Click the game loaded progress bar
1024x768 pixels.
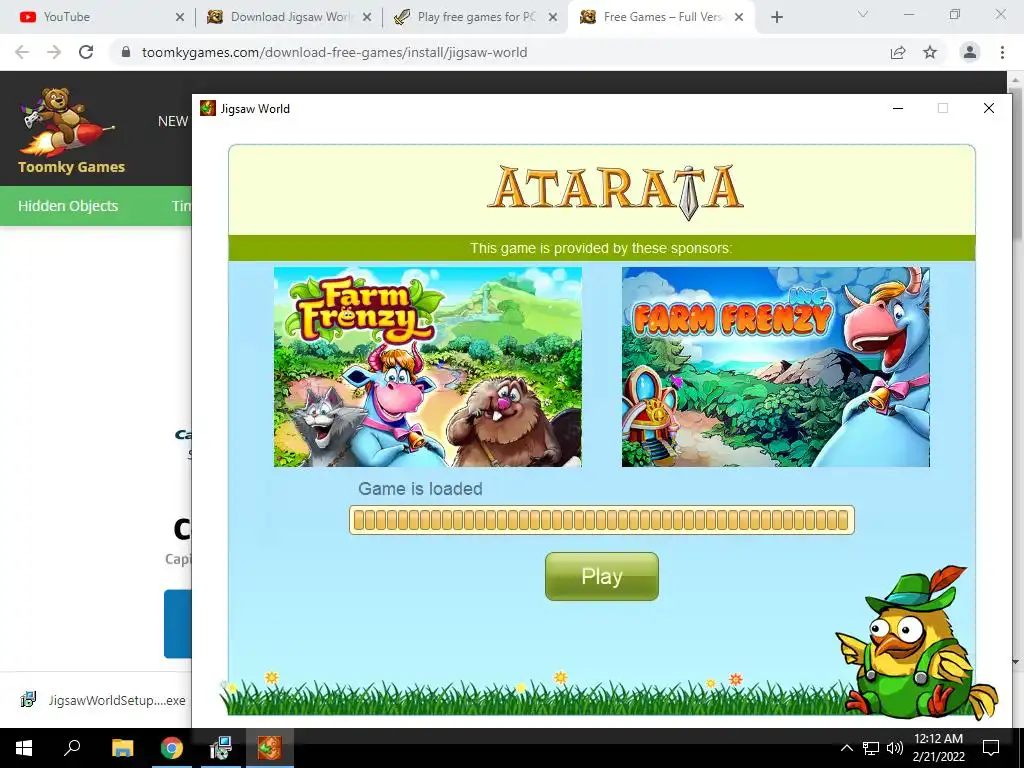click(x=601, y=520)
